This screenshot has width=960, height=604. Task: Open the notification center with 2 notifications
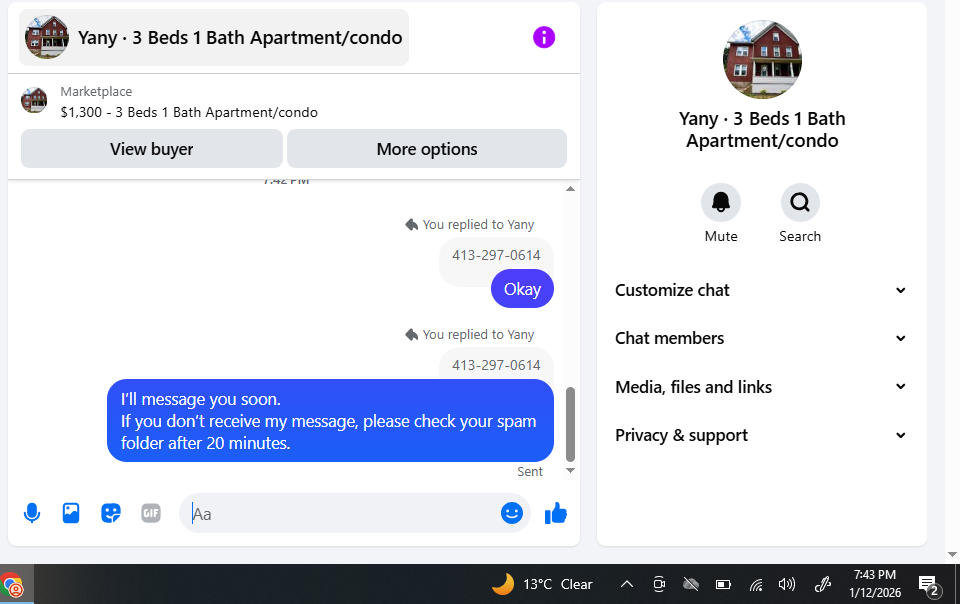coord(929,586)
